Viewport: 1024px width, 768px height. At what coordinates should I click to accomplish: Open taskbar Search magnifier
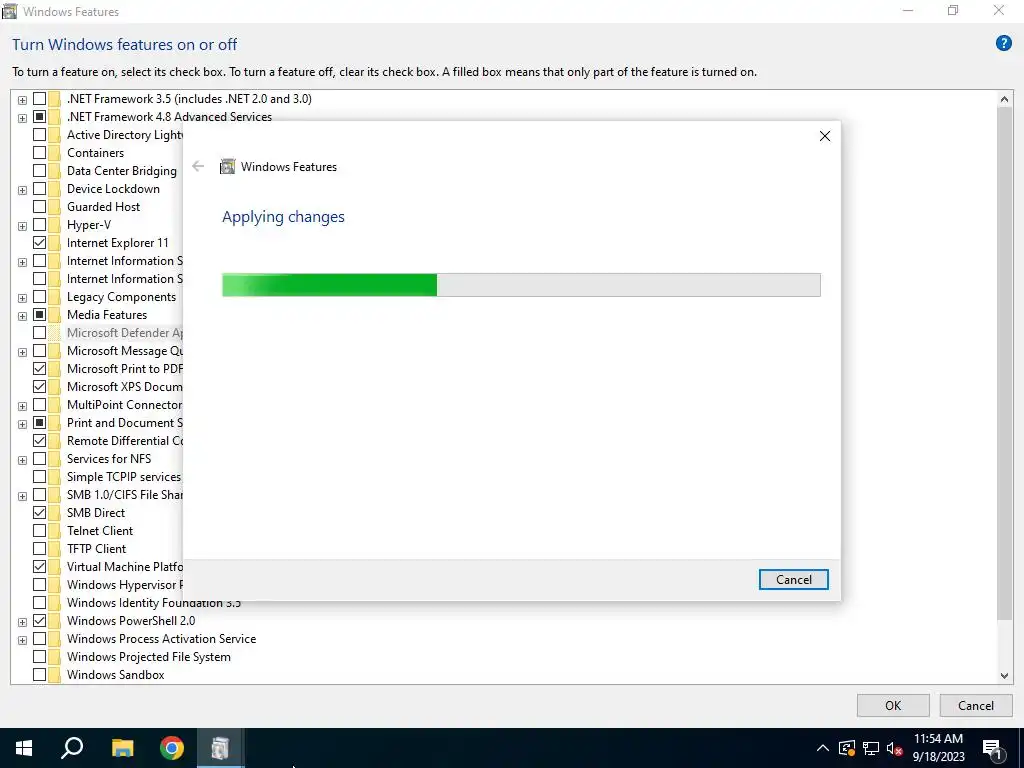pos(72,748)
